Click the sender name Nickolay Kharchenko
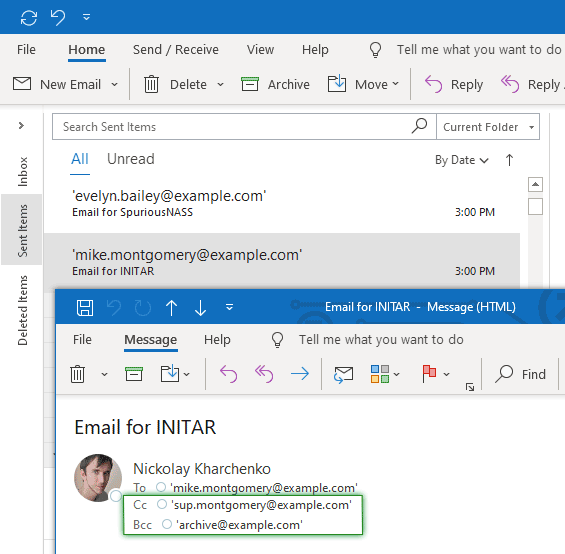Image resolution: width=565 pixels, height=554 pixels. coord(202,469)
